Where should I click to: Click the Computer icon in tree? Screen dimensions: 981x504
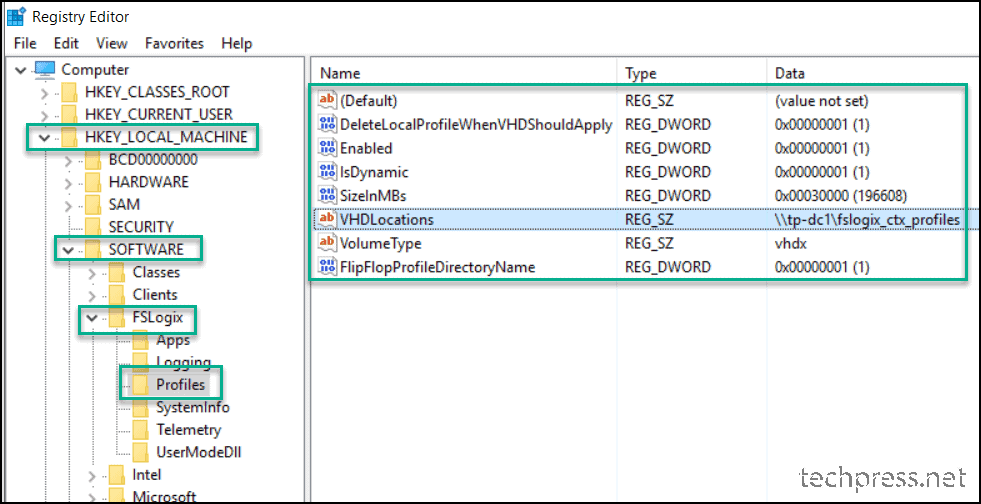pos(45,69)
